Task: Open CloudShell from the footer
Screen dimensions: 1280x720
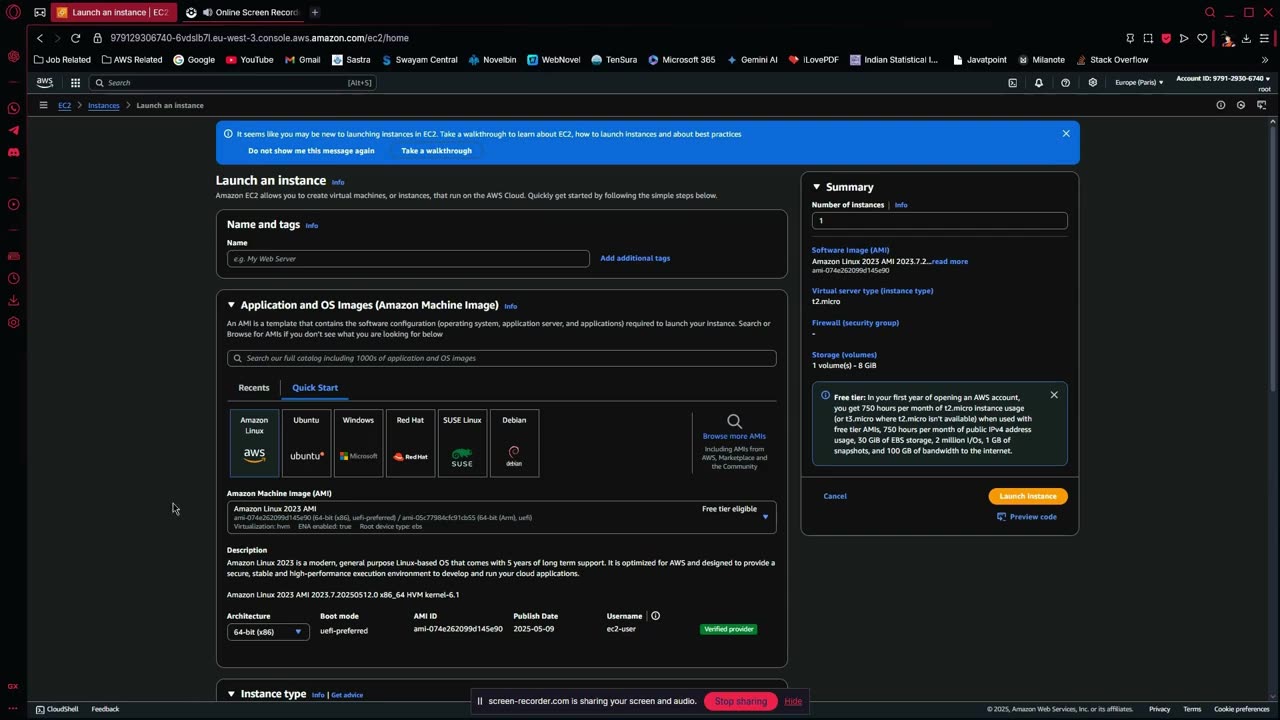Action: [x=57, y=709]
